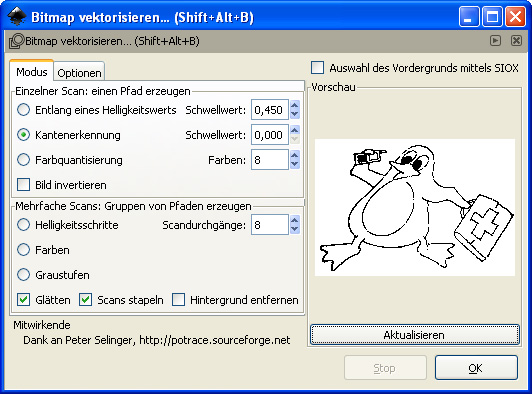This screenshot has height=394, width=532.
Task: Click the trace bitmap icon in panel header
Action: tap(16, 41)
